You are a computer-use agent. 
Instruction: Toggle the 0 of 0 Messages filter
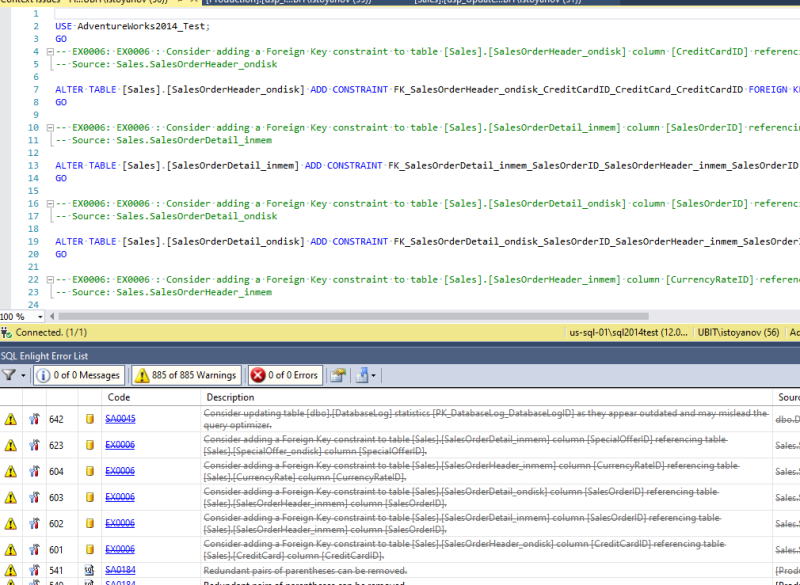pyautogui.click(x=79, y=375)
